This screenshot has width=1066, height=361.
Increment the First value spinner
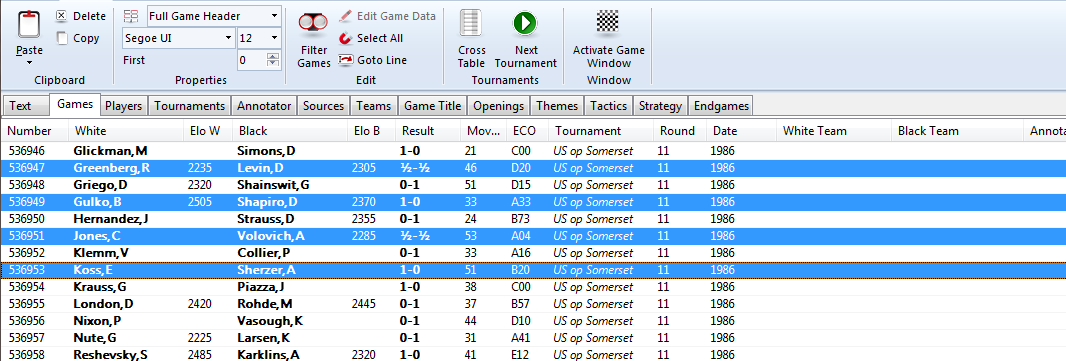(274, 56)
